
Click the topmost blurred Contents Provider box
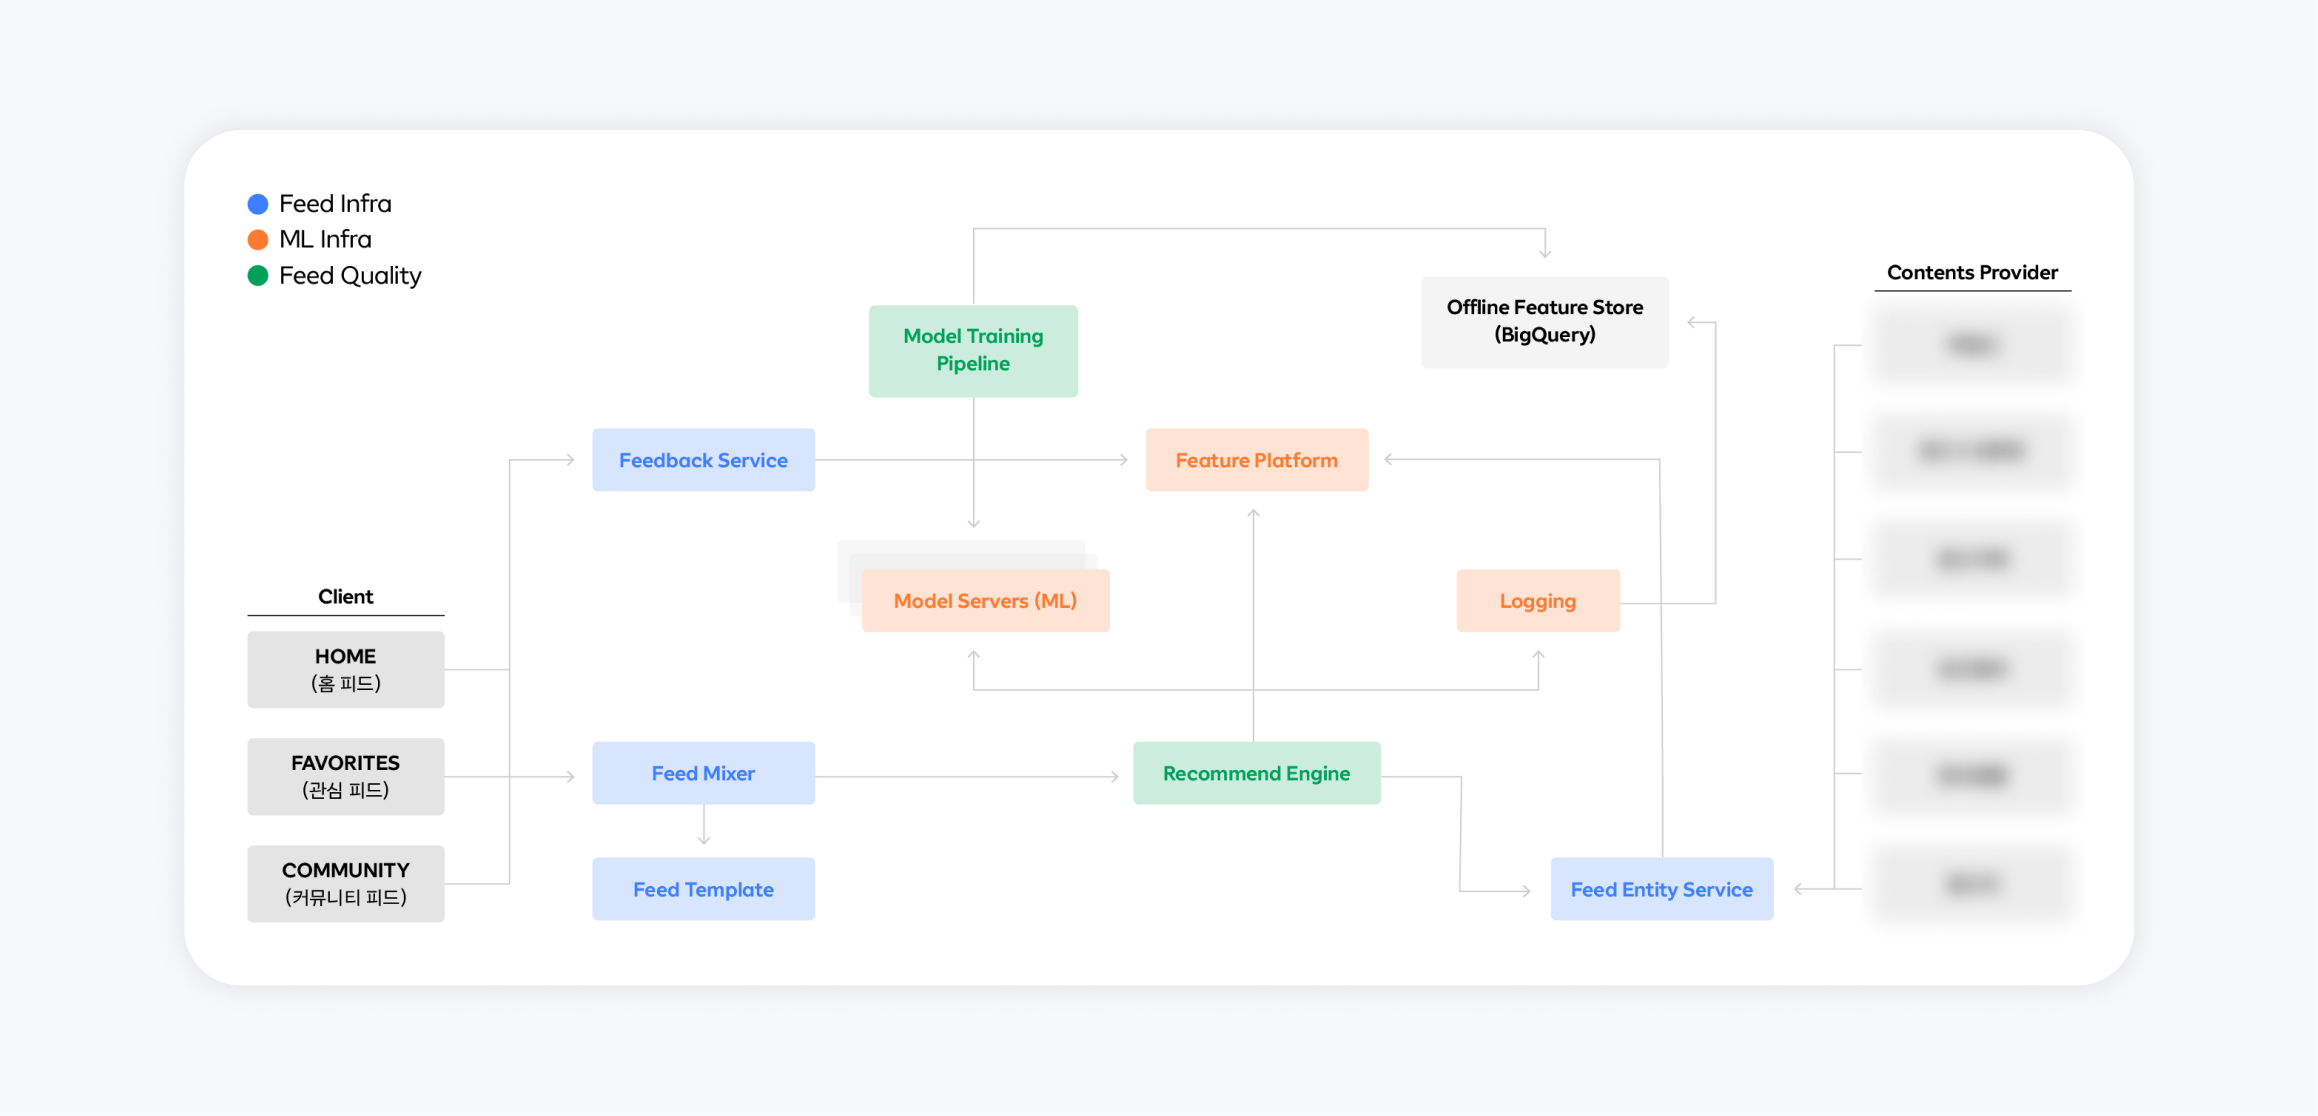pos(1971,345)
